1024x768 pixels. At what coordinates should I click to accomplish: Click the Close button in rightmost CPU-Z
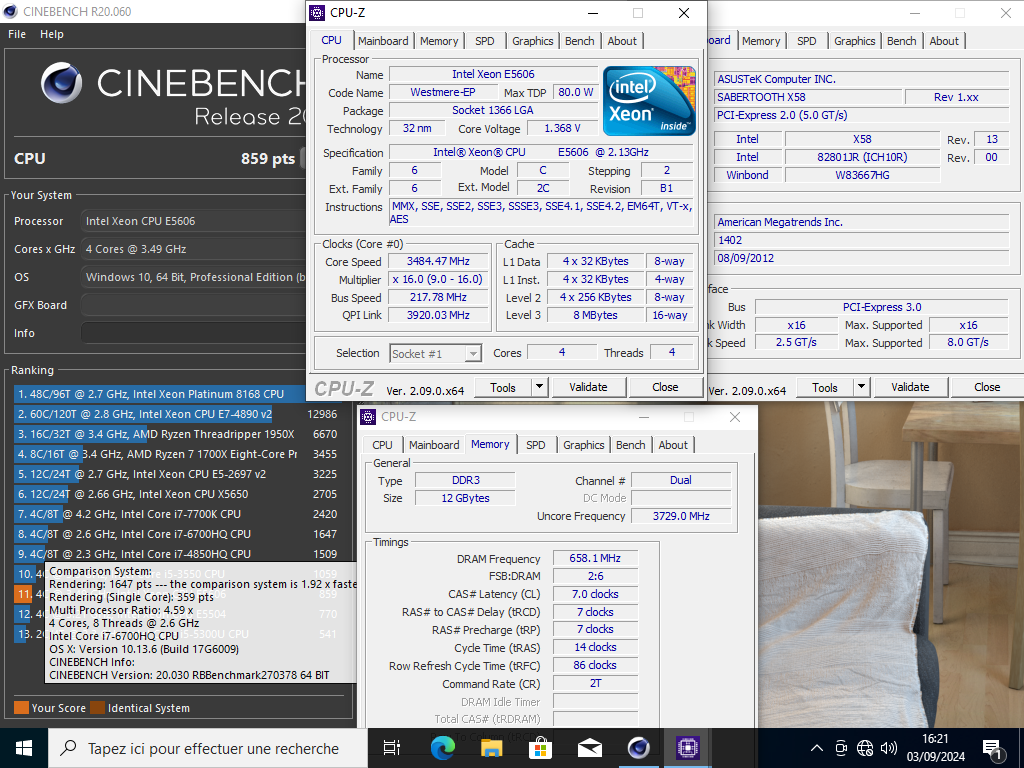(x=987, y=387)
